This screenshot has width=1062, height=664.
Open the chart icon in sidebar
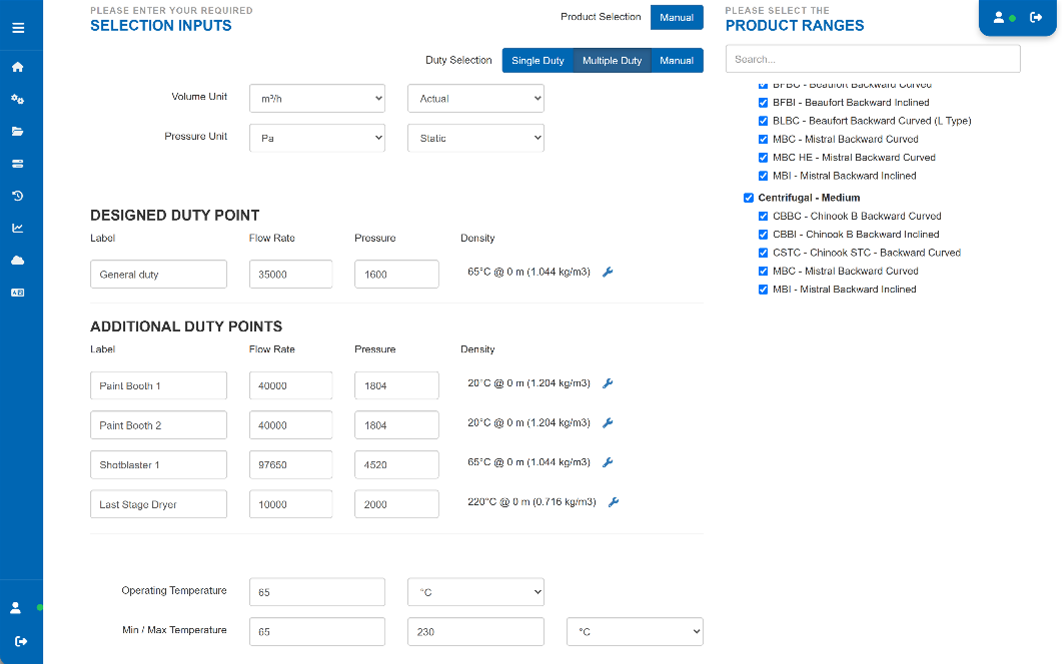(18, 228)
